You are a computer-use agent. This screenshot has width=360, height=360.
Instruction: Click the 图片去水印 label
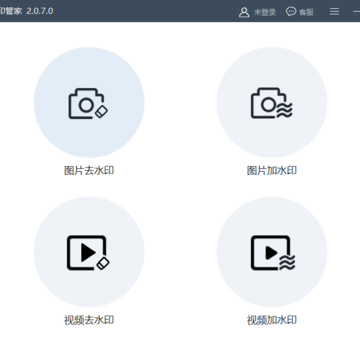coord(89,170)
